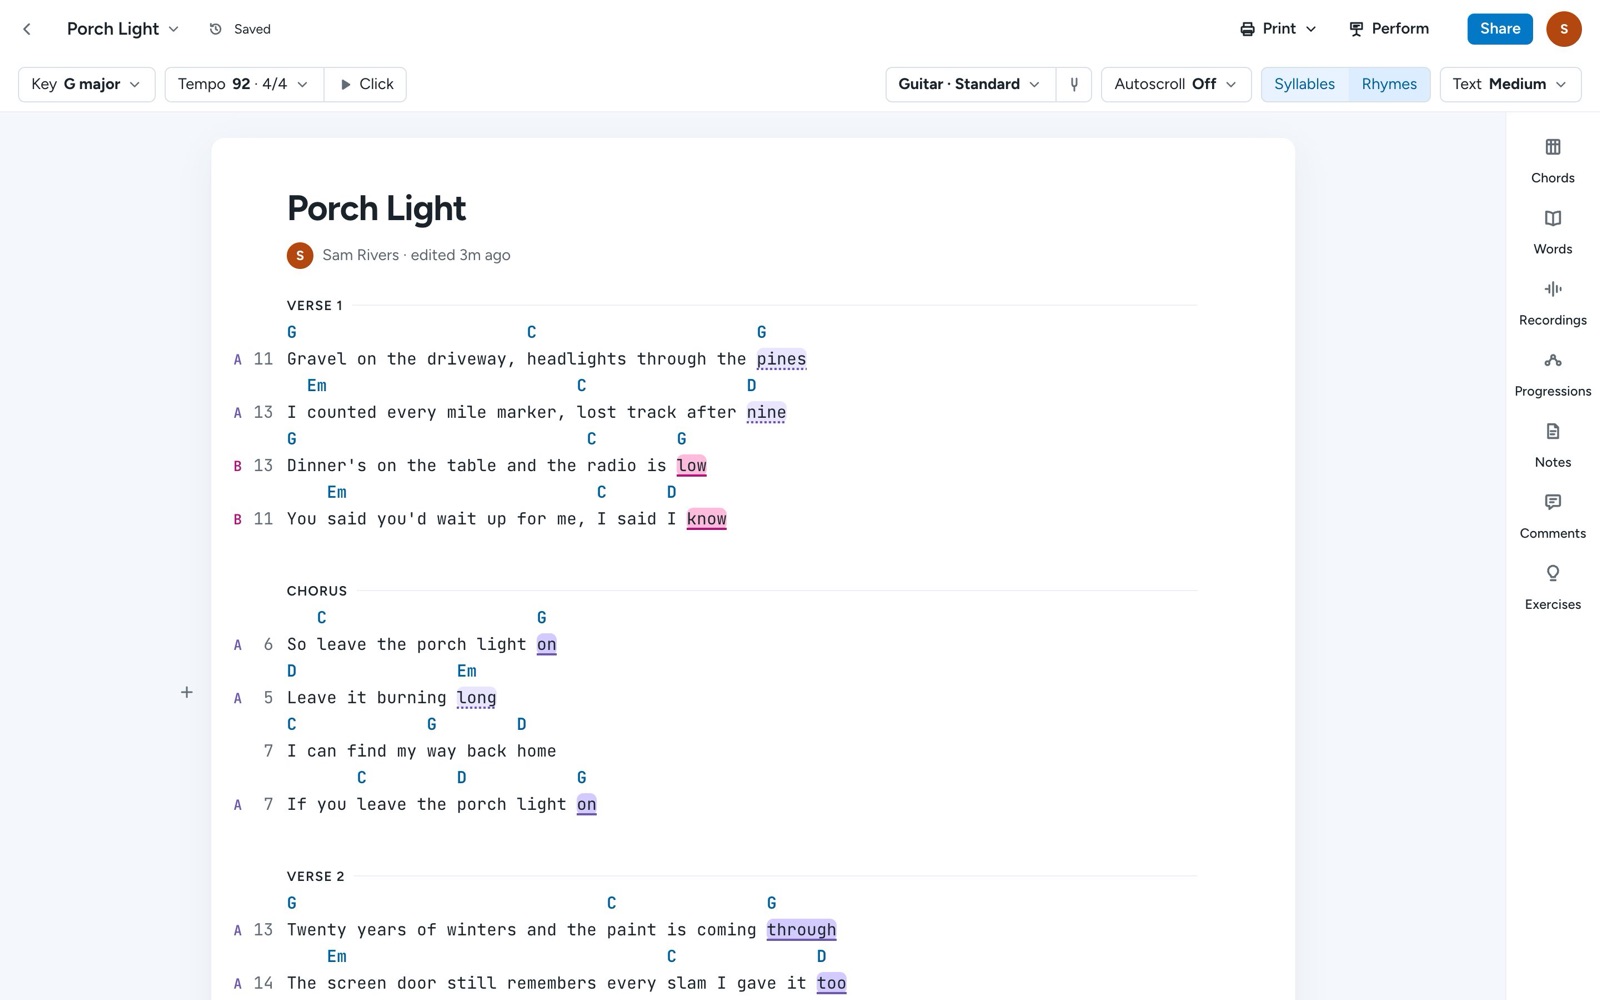Click the plus icon to add line

pyautogui.click(x=187, y=692)
